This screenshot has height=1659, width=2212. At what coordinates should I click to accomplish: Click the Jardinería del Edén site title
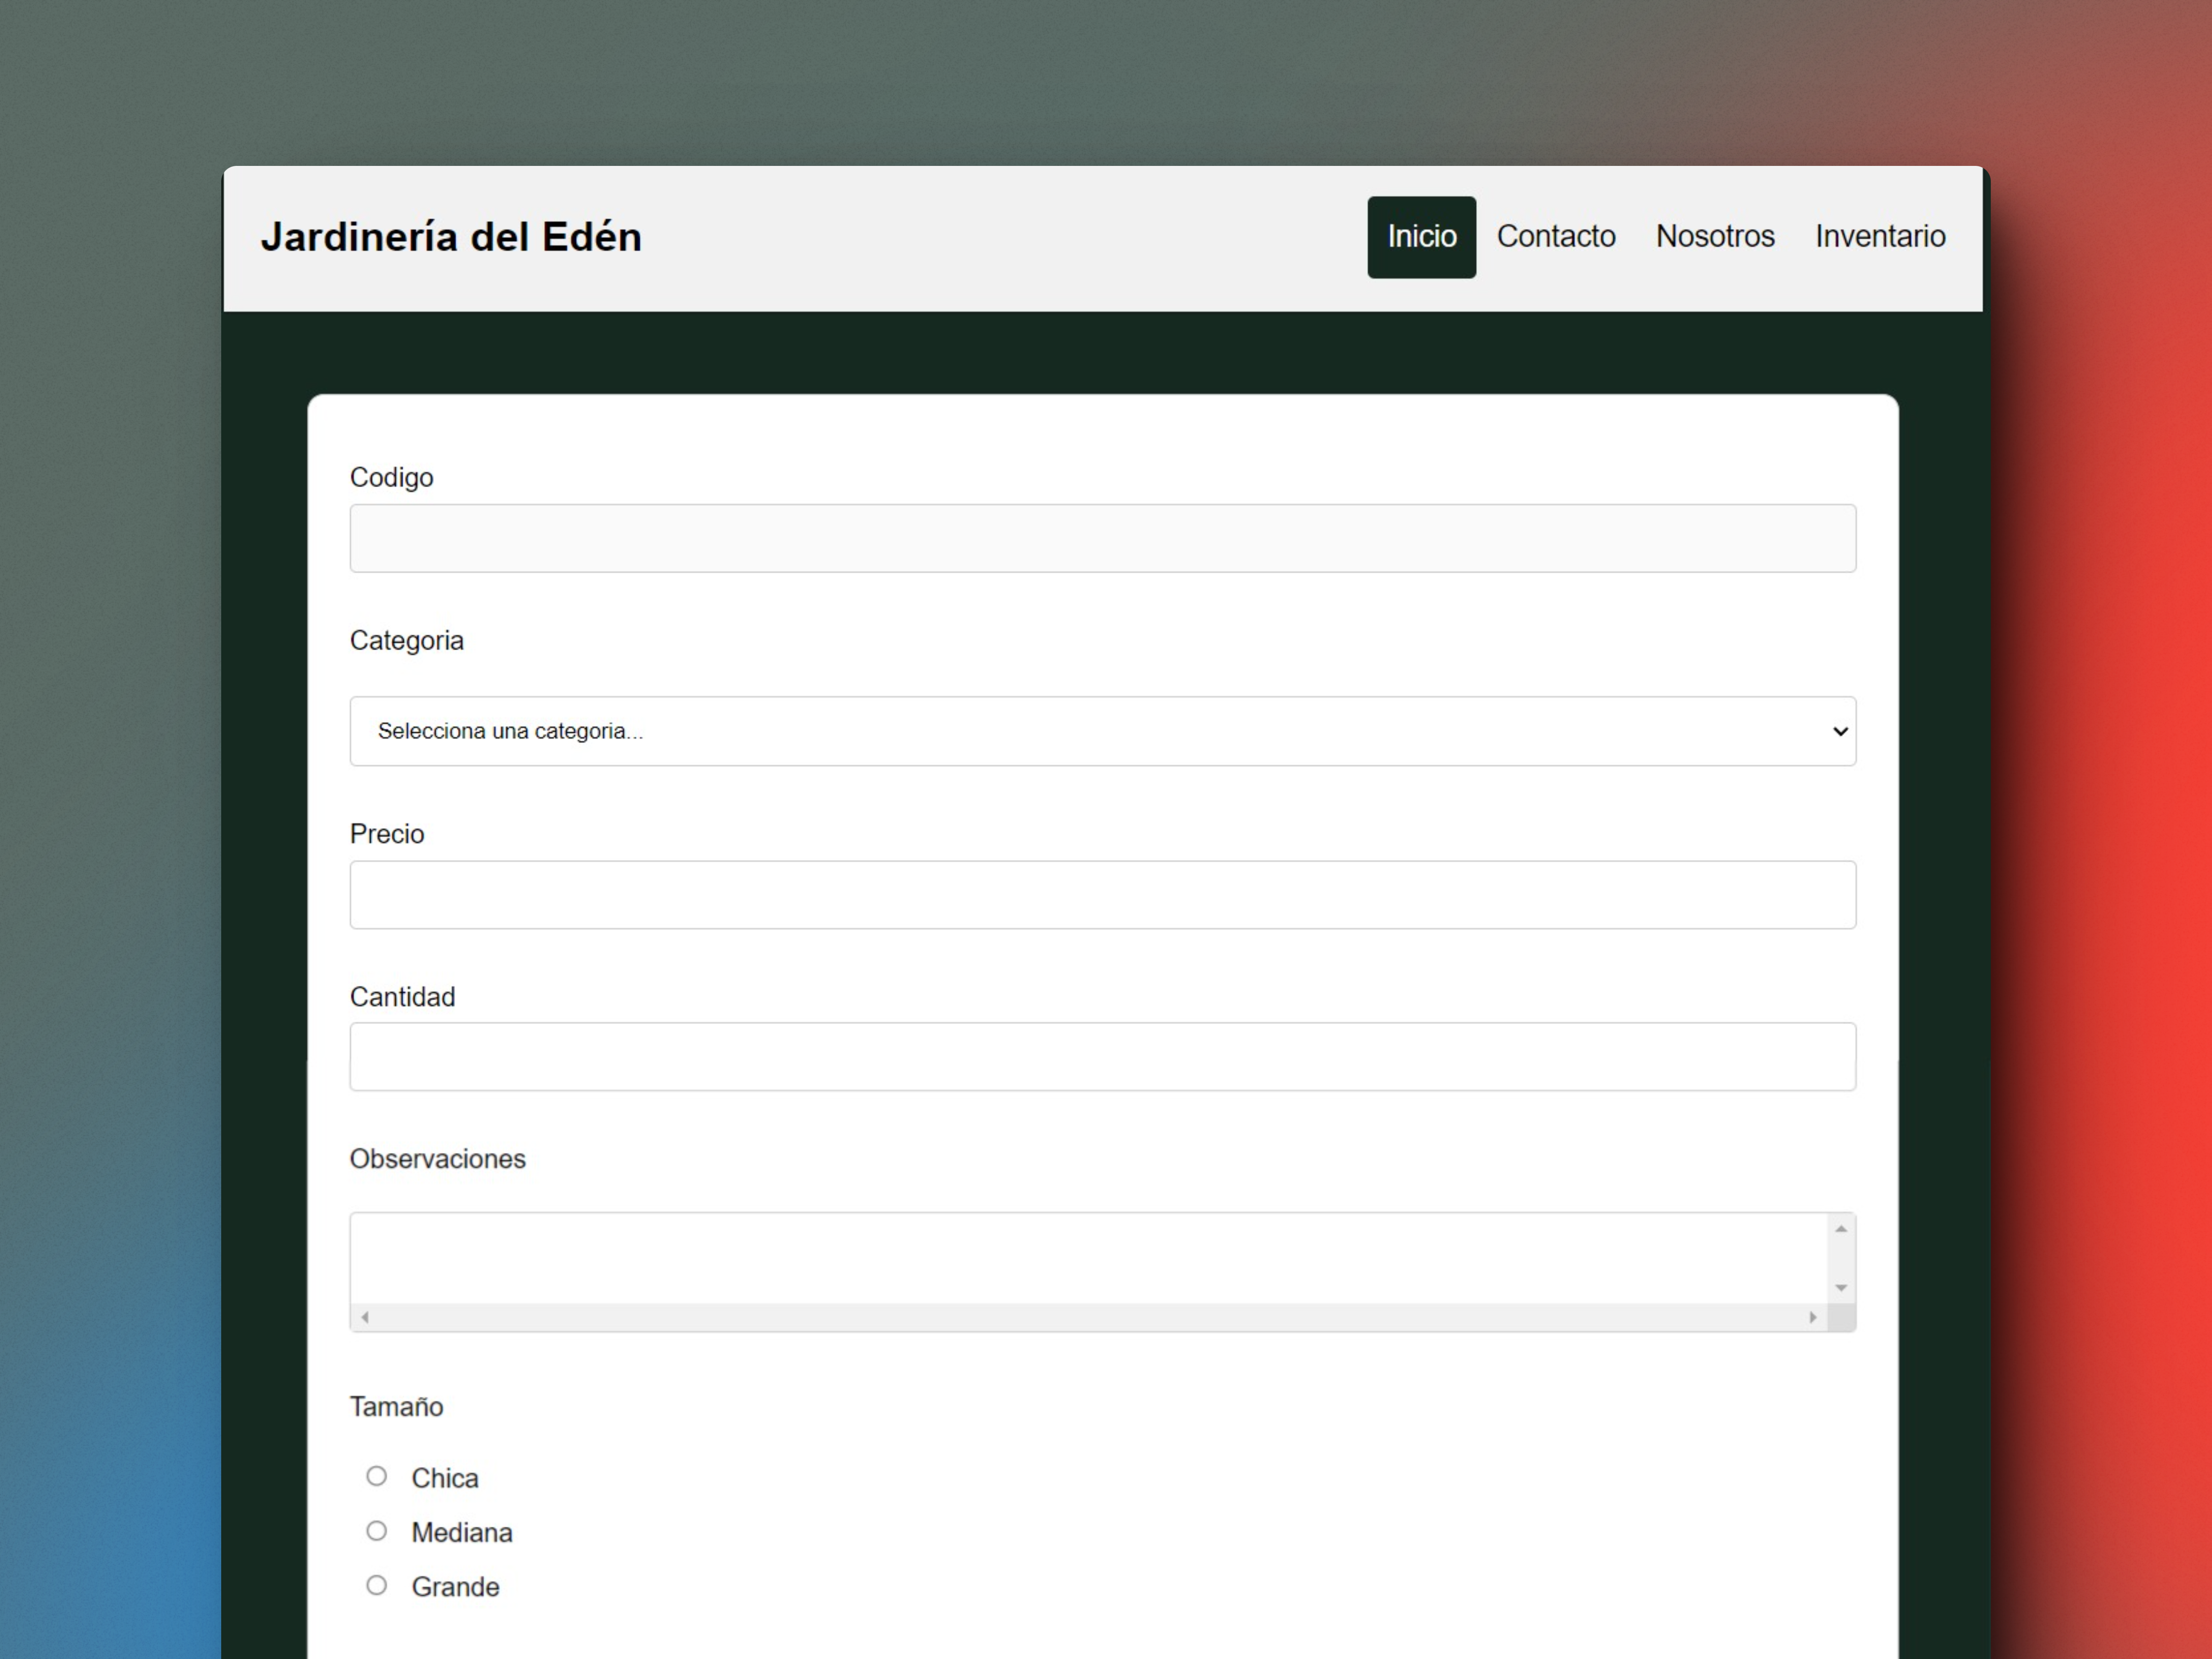click(451, 237)
